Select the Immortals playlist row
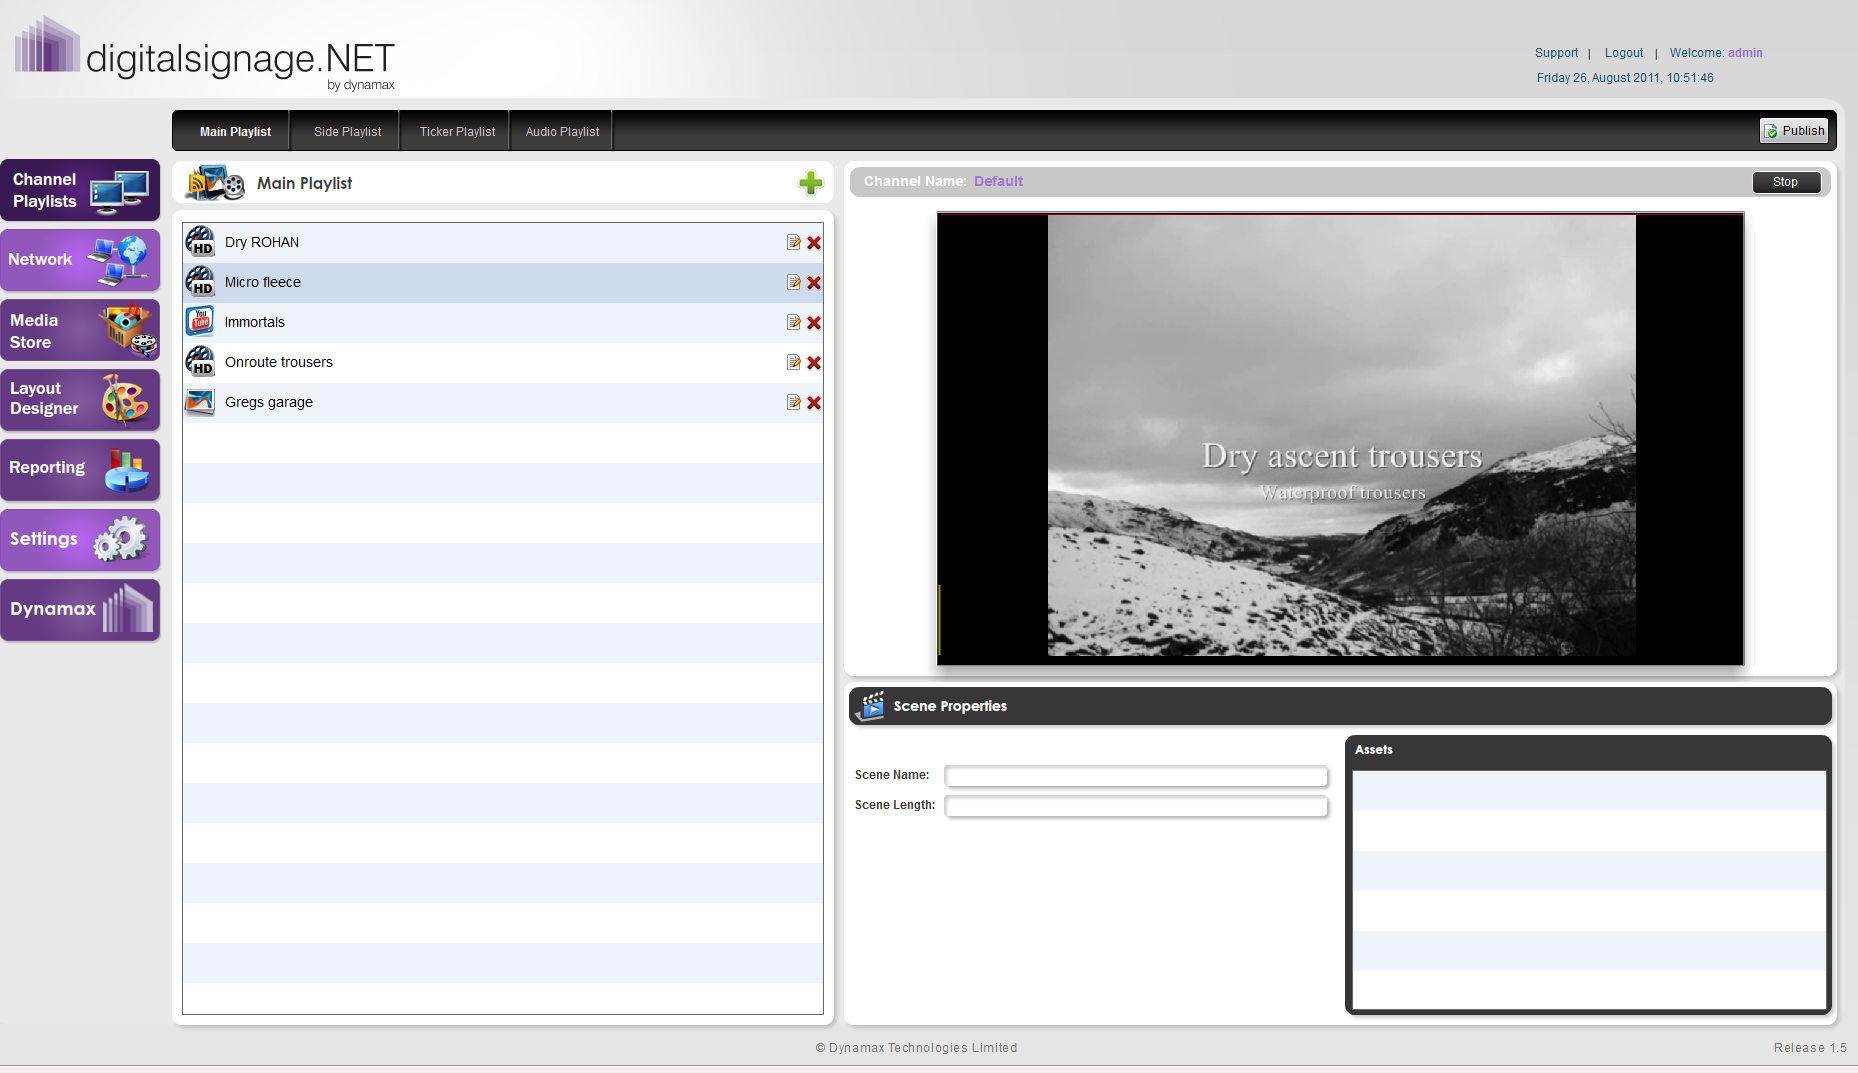 (x=503, y=323)
